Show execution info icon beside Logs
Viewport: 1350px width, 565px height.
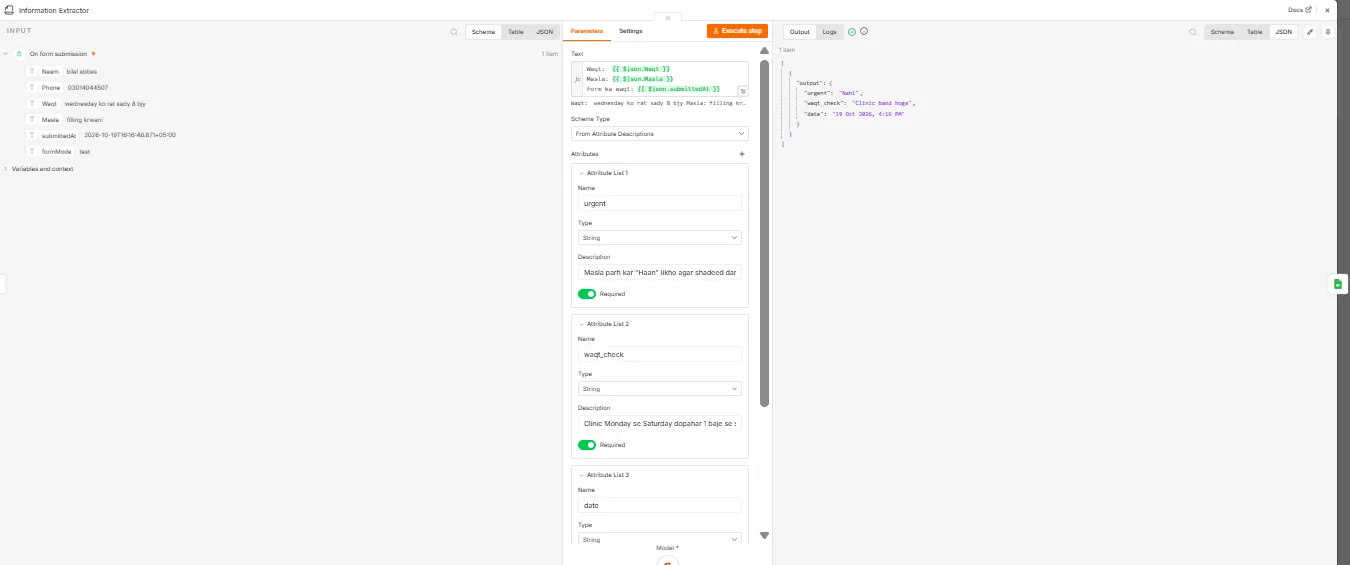tap(864, 31)
